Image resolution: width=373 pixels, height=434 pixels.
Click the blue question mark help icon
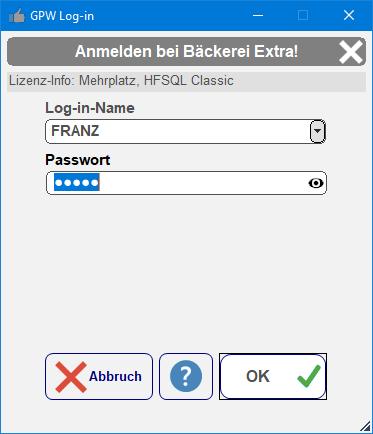coord(186,376)
